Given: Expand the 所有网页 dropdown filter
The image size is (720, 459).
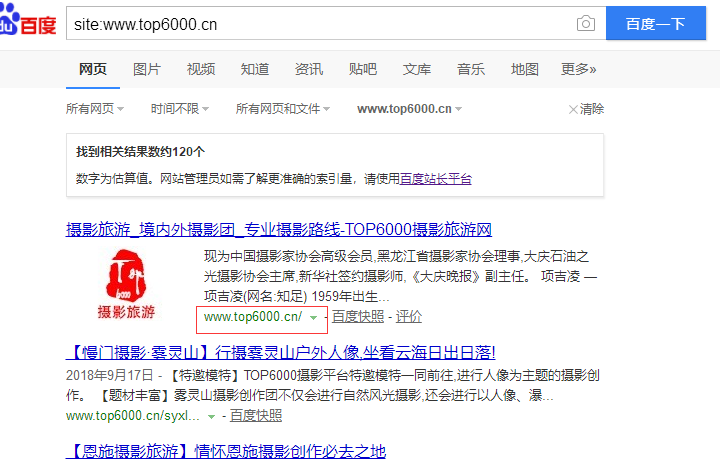Looking at the screenshot, I should coord(95,108).
